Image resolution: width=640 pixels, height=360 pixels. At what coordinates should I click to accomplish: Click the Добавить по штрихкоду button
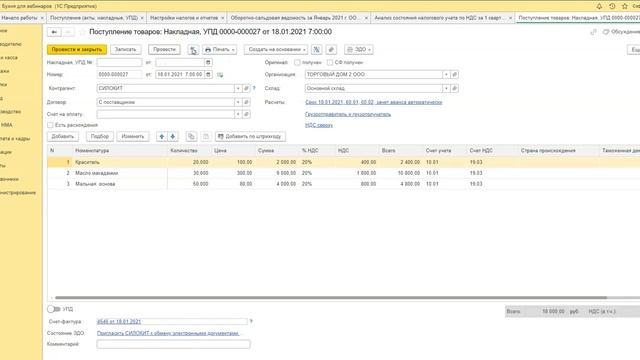tap(250, 136)
